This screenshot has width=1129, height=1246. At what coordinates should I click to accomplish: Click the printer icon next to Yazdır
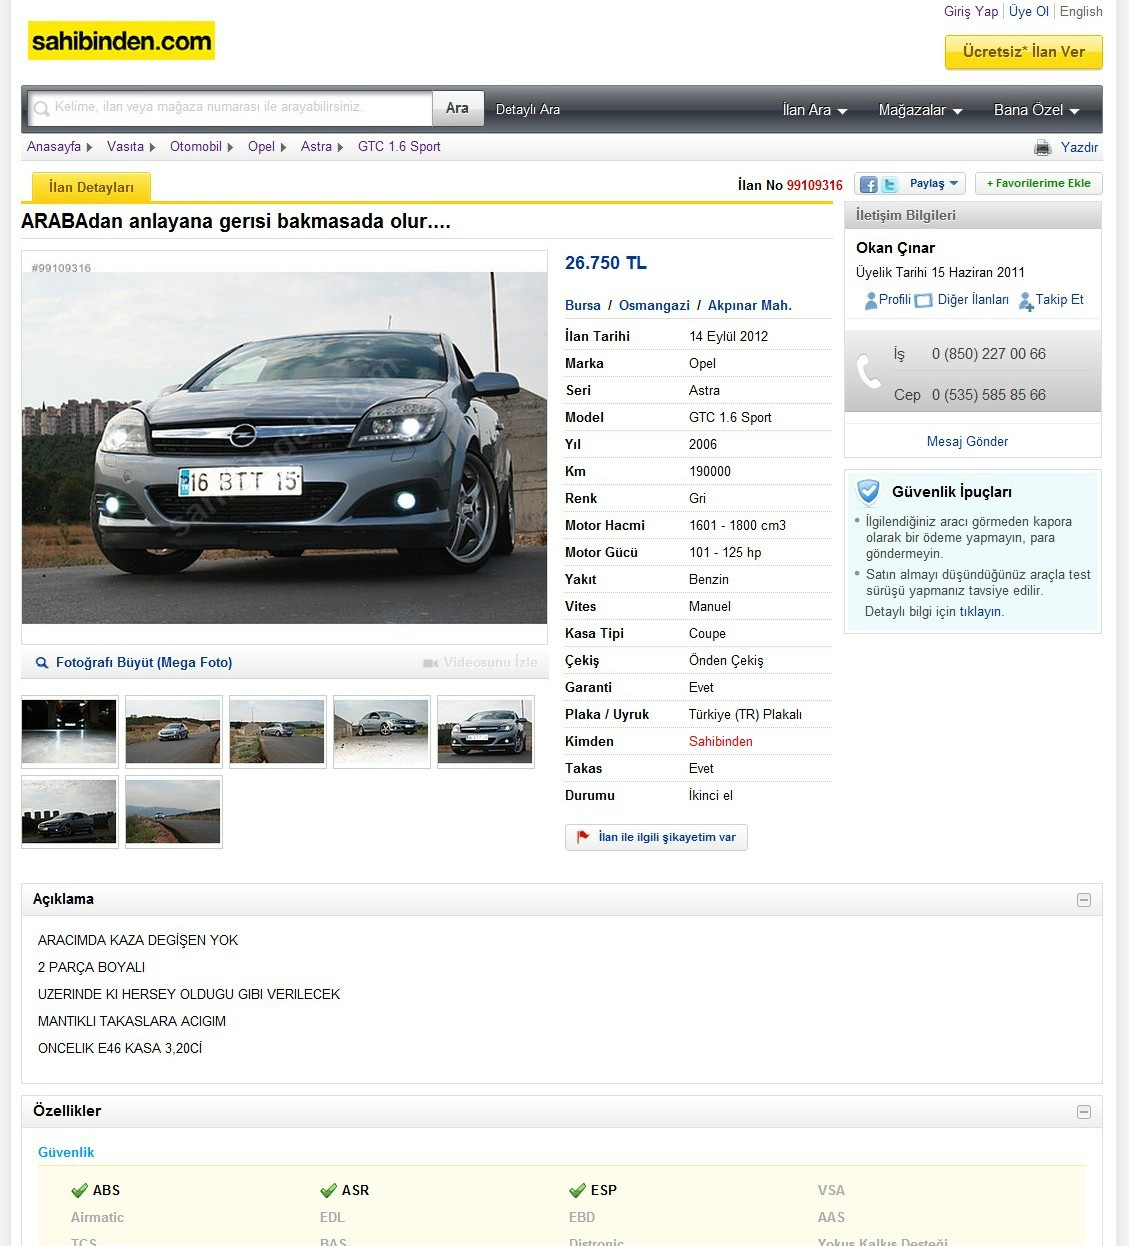1043,147
